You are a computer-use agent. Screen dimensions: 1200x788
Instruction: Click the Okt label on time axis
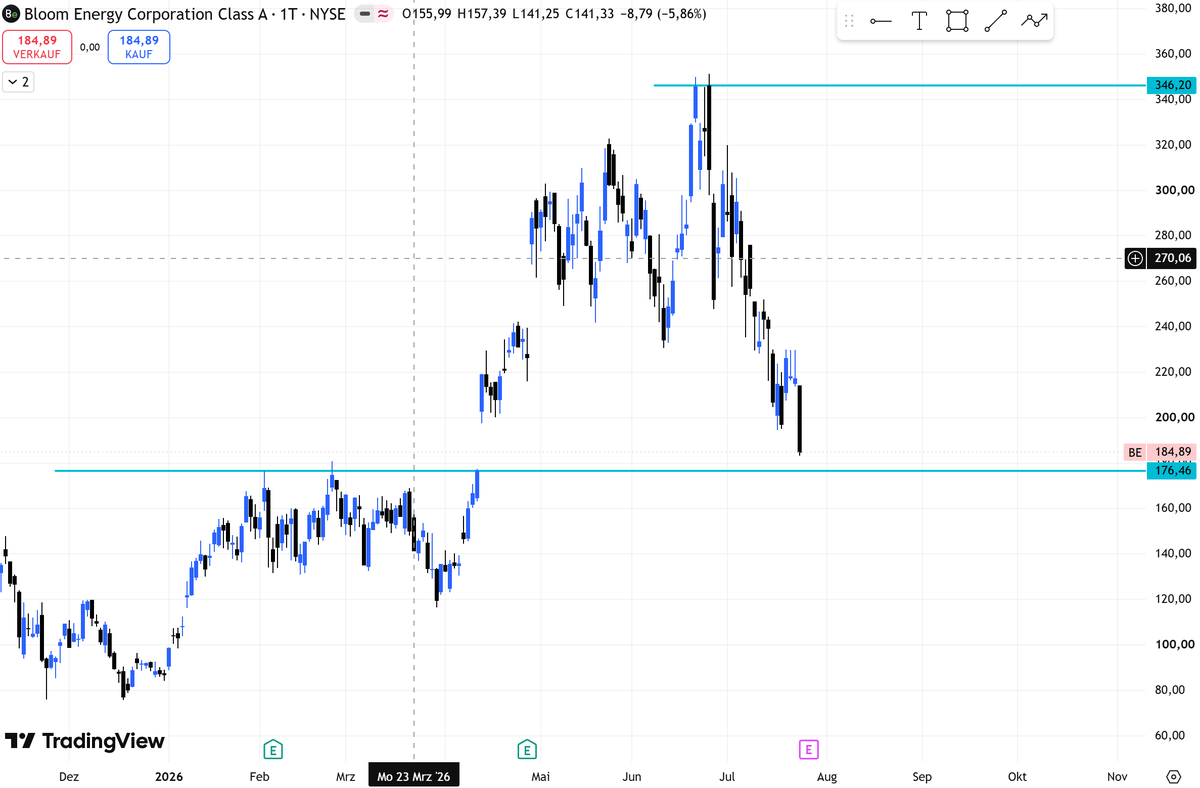click(1017, 776)
